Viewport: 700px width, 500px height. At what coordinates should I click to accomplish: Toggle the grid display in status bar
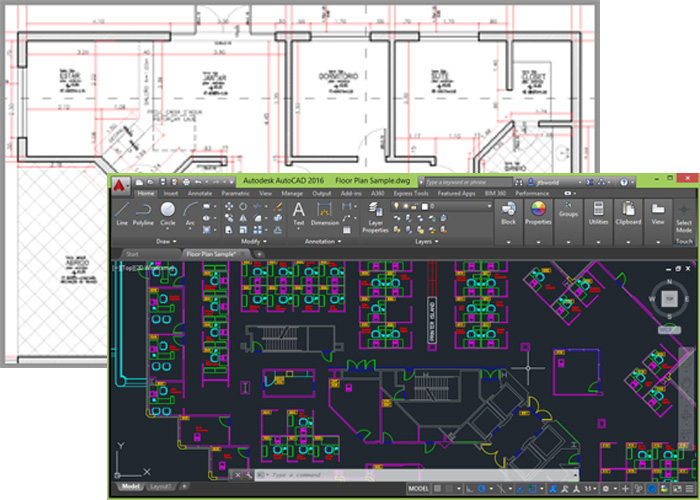(x=438, y=489)
